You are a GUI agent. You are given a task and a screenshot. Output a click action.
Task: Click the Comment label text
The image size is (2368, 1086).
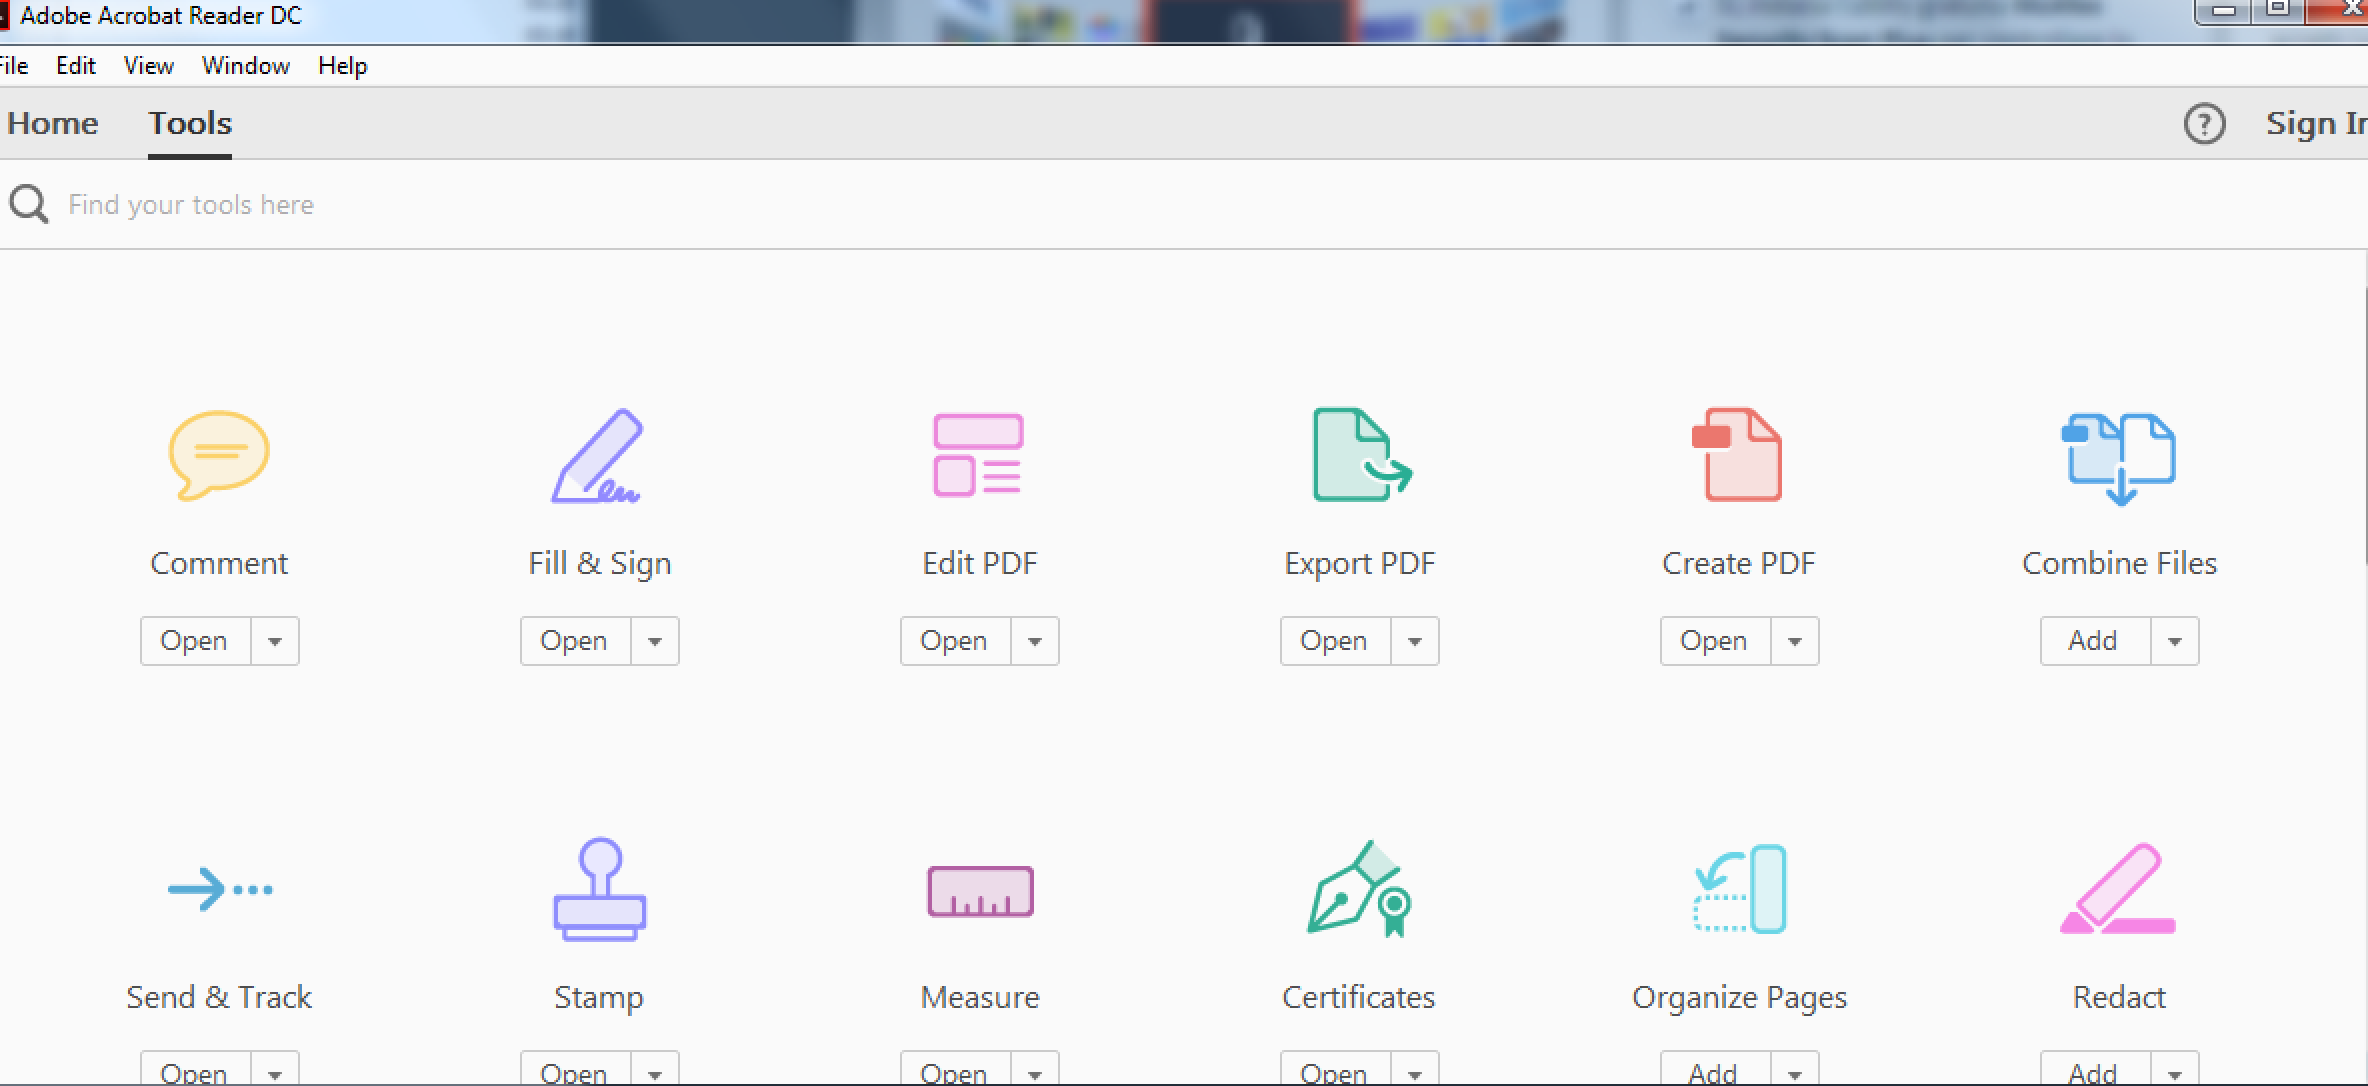219,563
